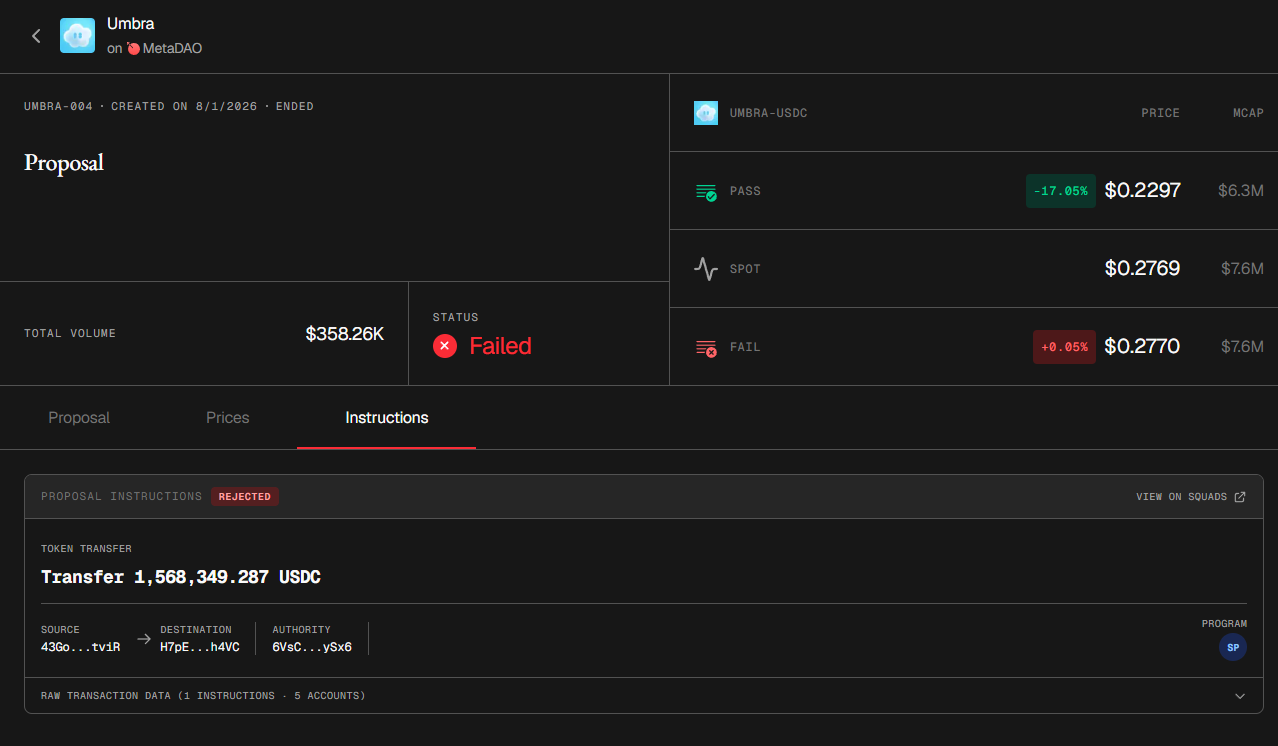Go back using the left chevron arrow
Viewport: 1278px width, 746px height.
tap(36, 36)
